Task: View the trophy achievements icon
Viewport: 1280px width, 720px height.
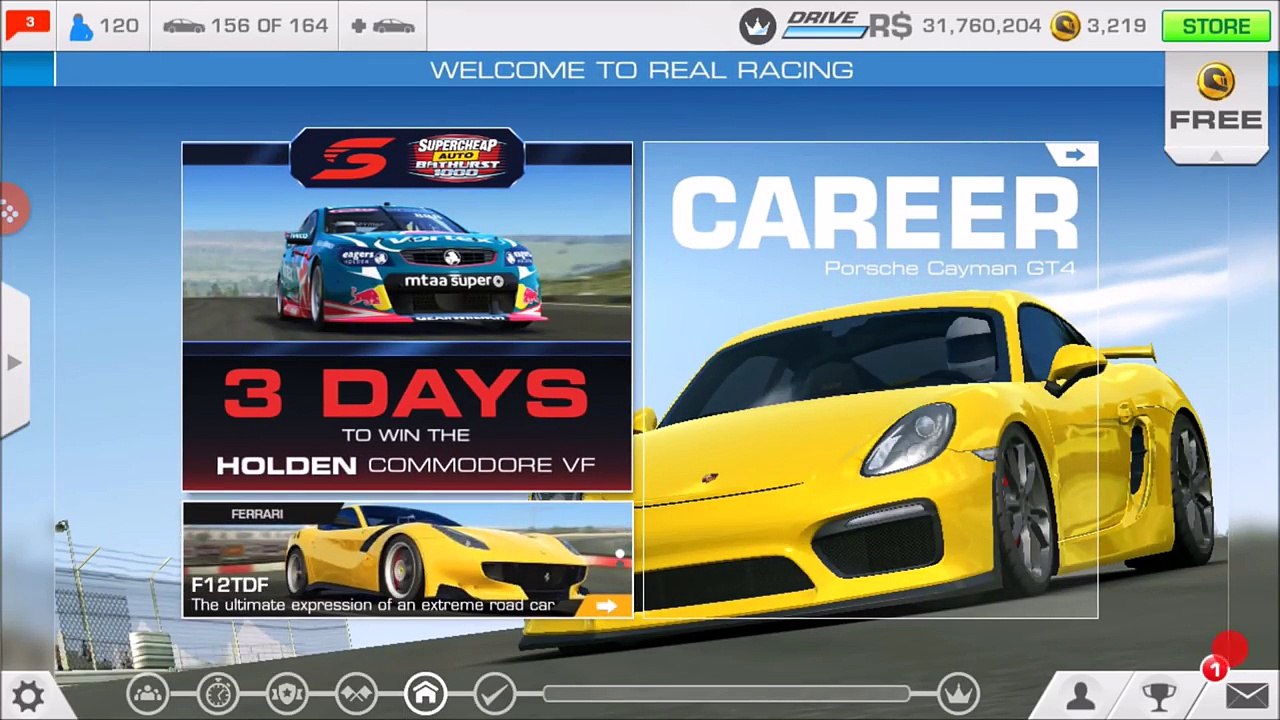Action: pos(1159,696)
